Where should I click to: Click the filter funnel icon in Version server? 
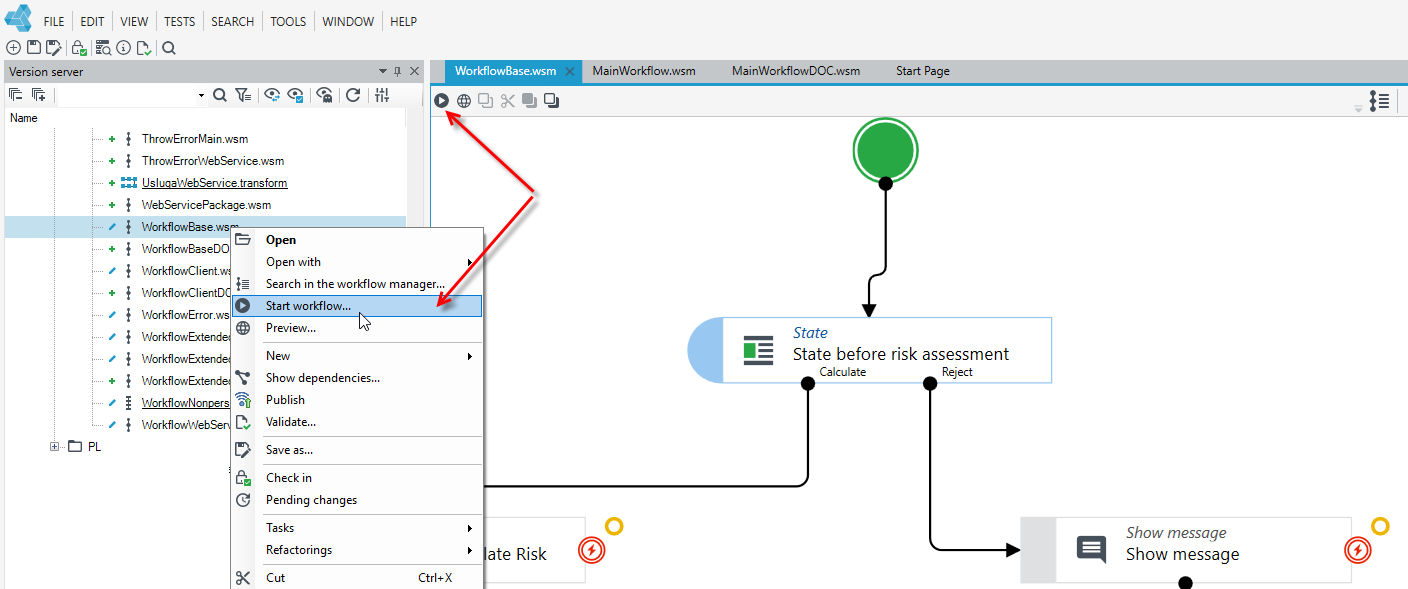tap(243, 95)
